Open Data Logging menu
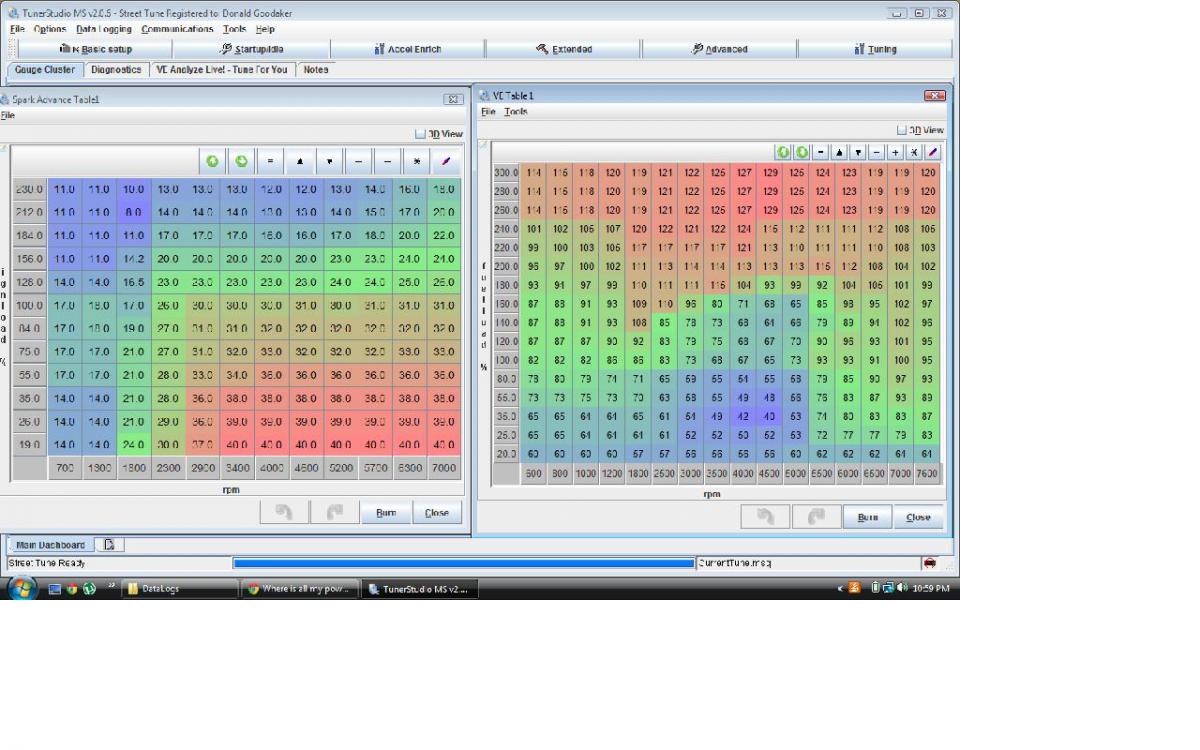The width and height of the screenshot is (1200, 750). (x=104, y=29)
